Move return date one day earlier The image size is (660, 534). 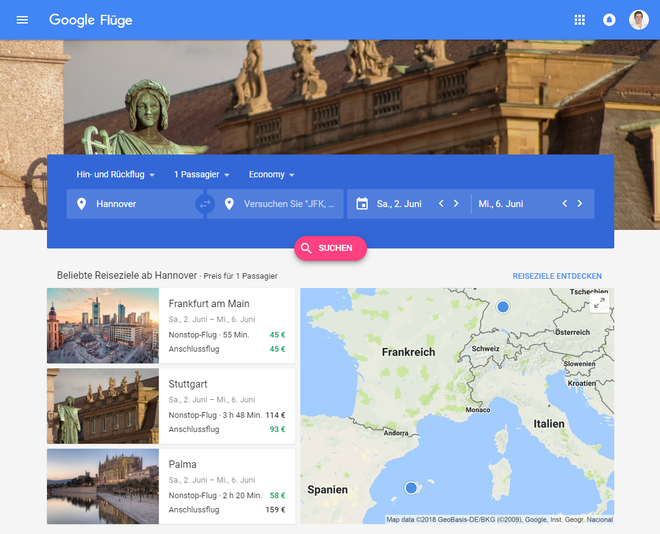pyautogui.click(x=565, y=204)
